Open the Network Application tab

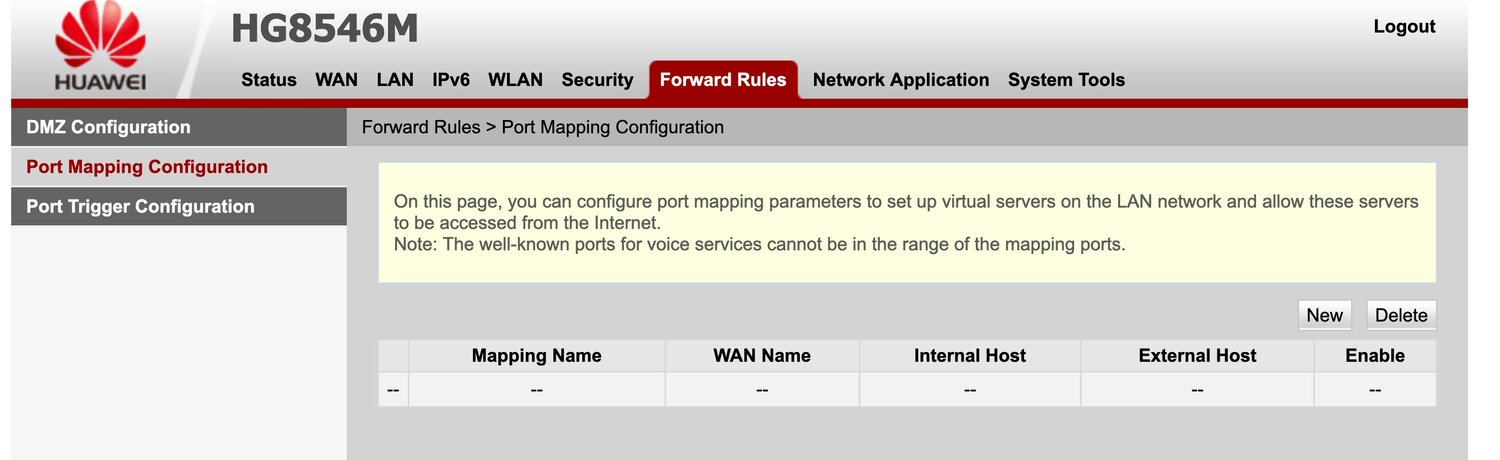tap(901, 80)
